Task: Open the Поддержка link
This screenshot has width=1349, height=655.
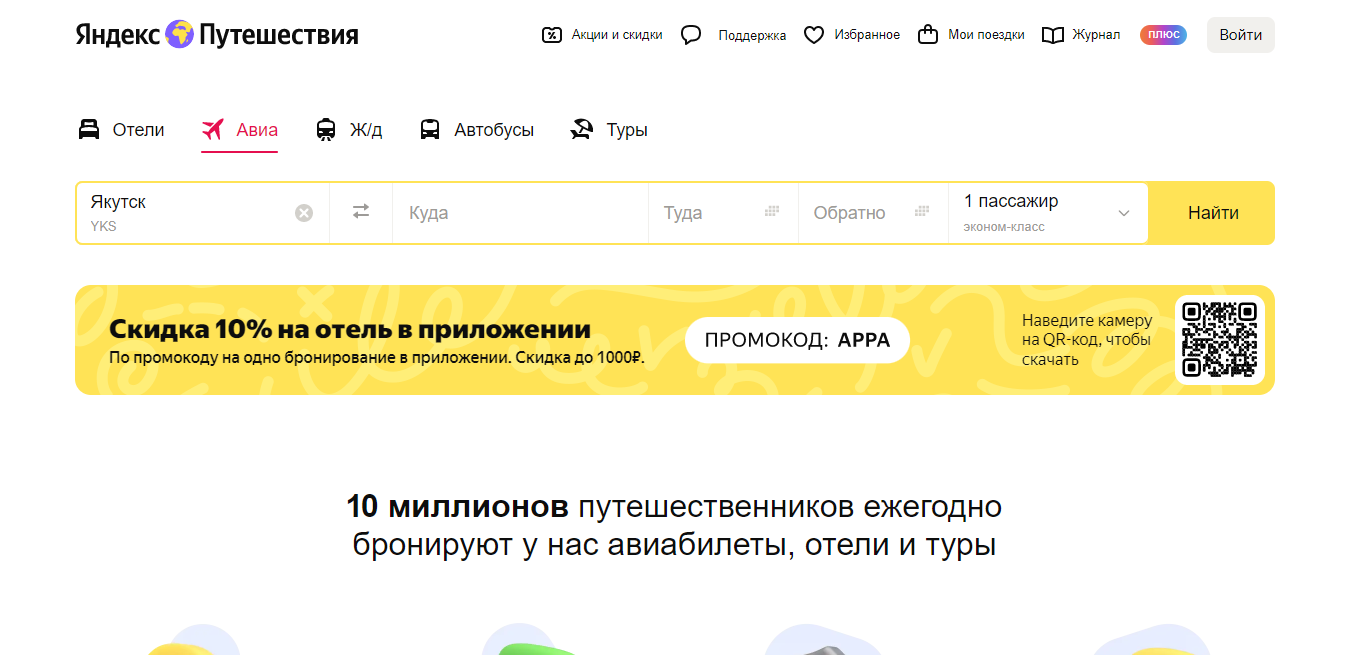Action: [752, 35]
